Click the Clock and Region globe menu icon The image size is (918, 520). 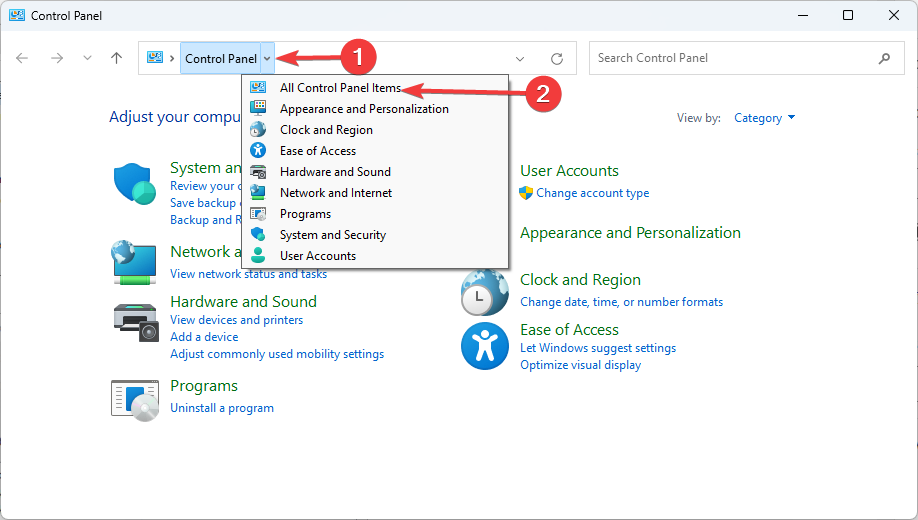(258, 129)
